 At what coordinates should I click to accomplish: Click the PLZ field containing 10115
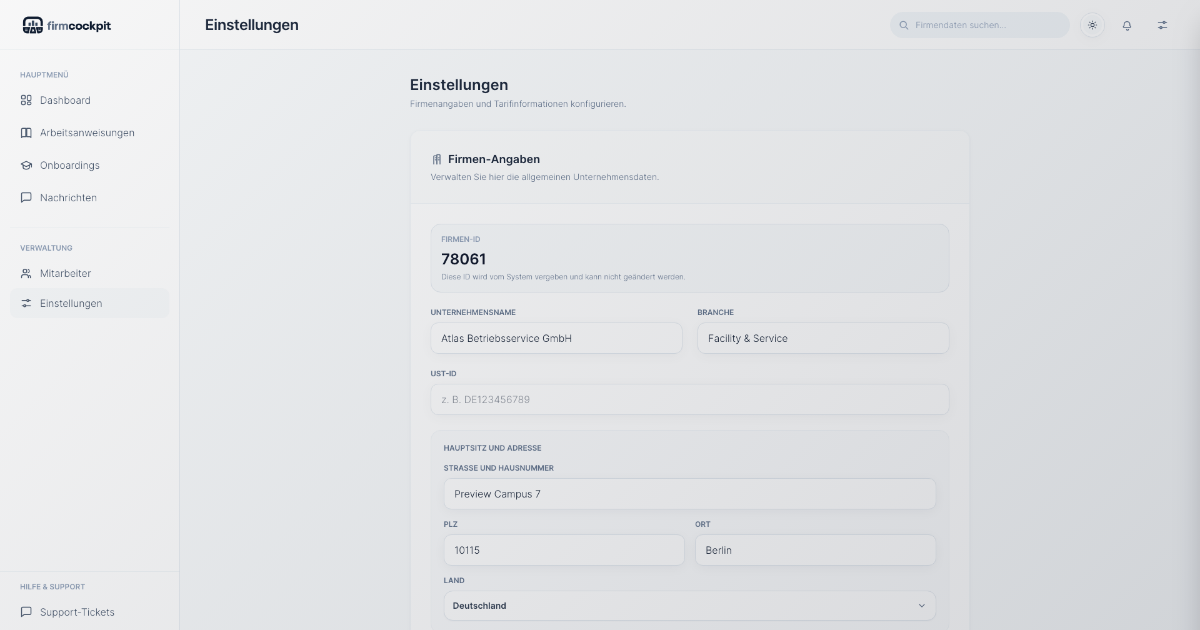(x=564, y=550)
